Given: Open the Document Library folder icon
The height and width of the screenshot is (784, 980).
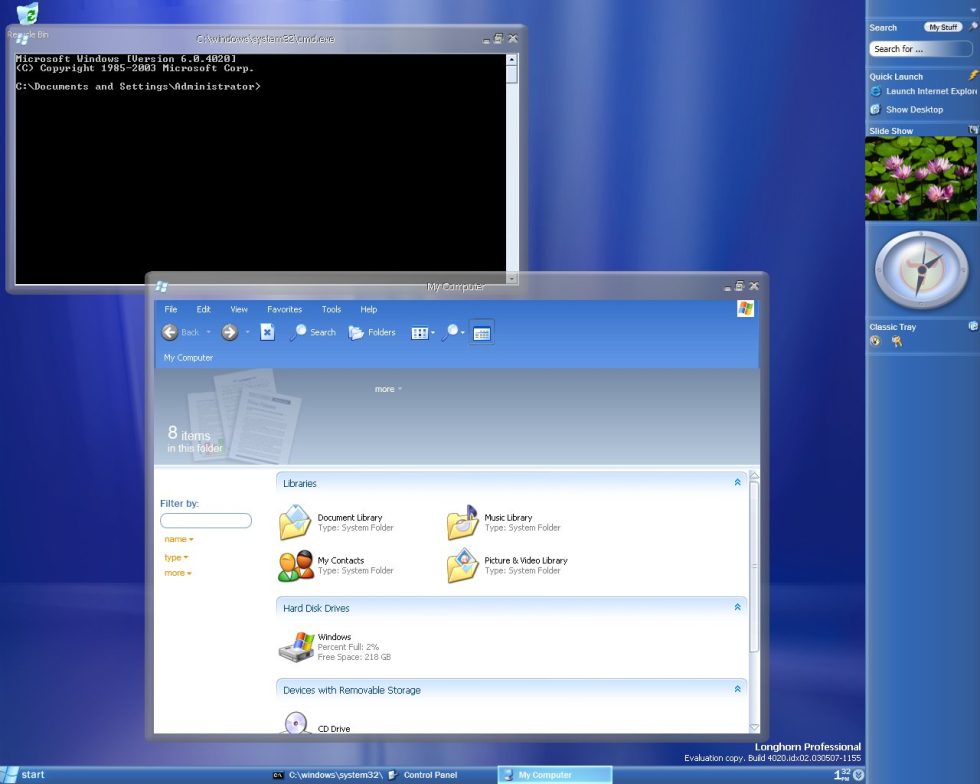Looking at the screenshot, I should [294, 522].
